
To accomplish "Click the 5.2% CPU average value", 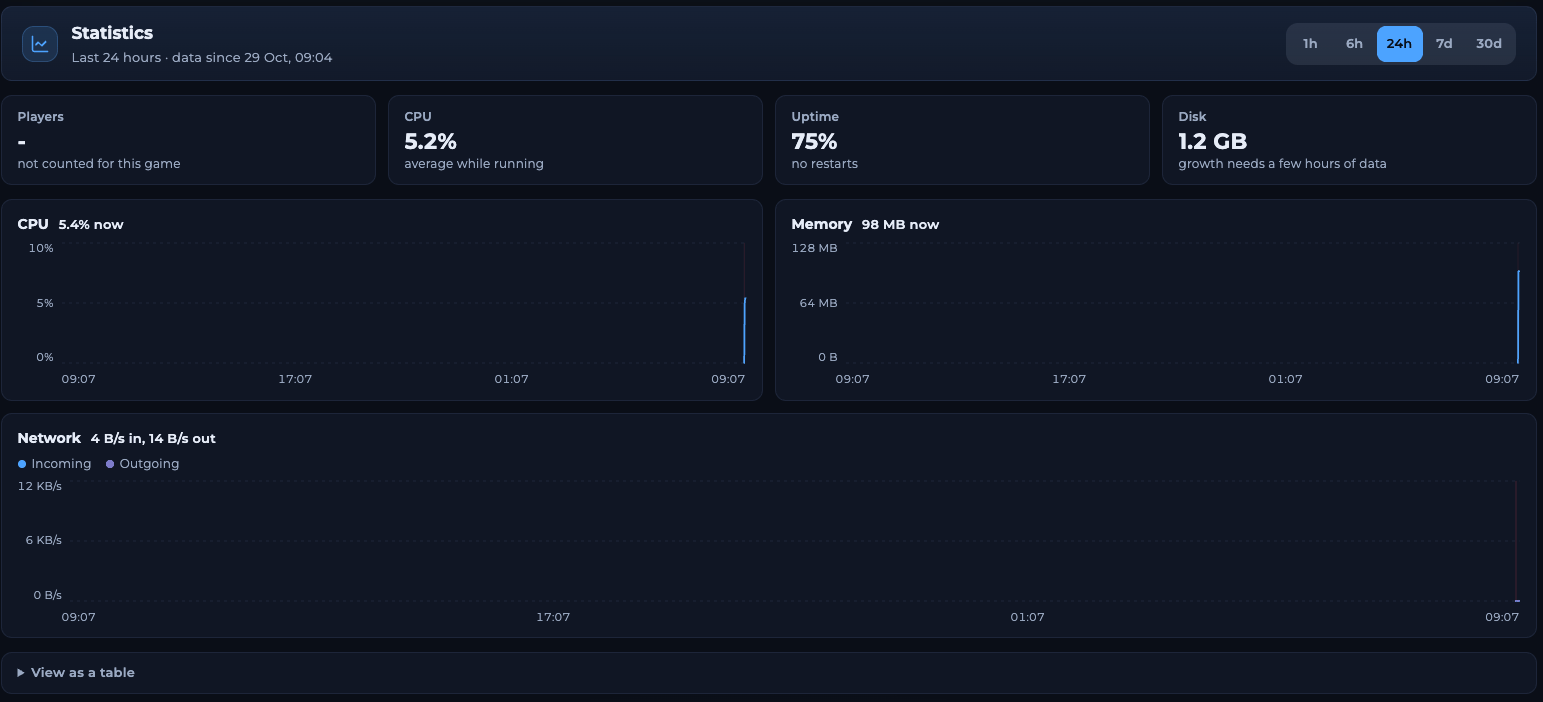I will click(x=430, y=141).
